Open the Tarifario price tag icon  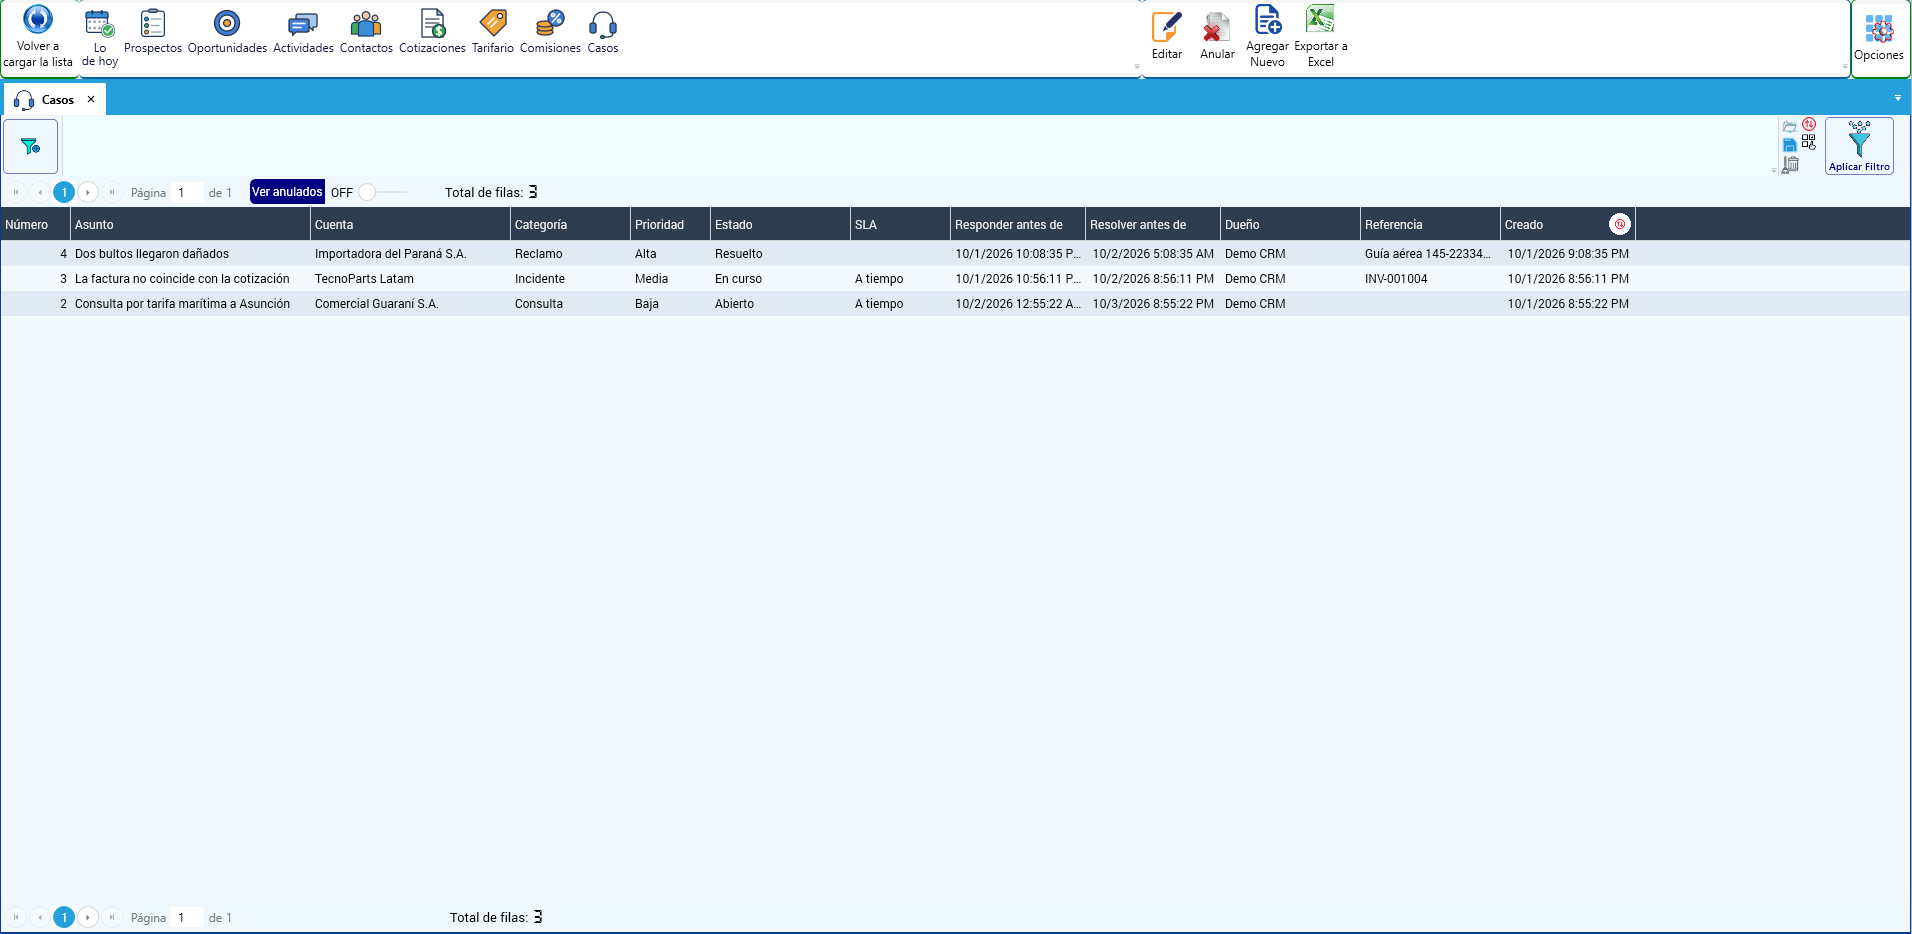(493, 22)
